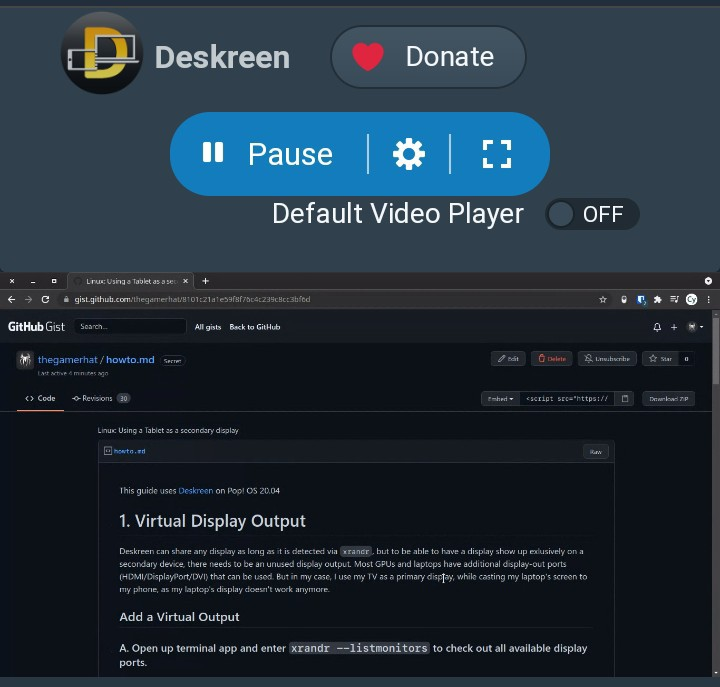Unsubscribe from the gist
720x687 pixels.
607,359
